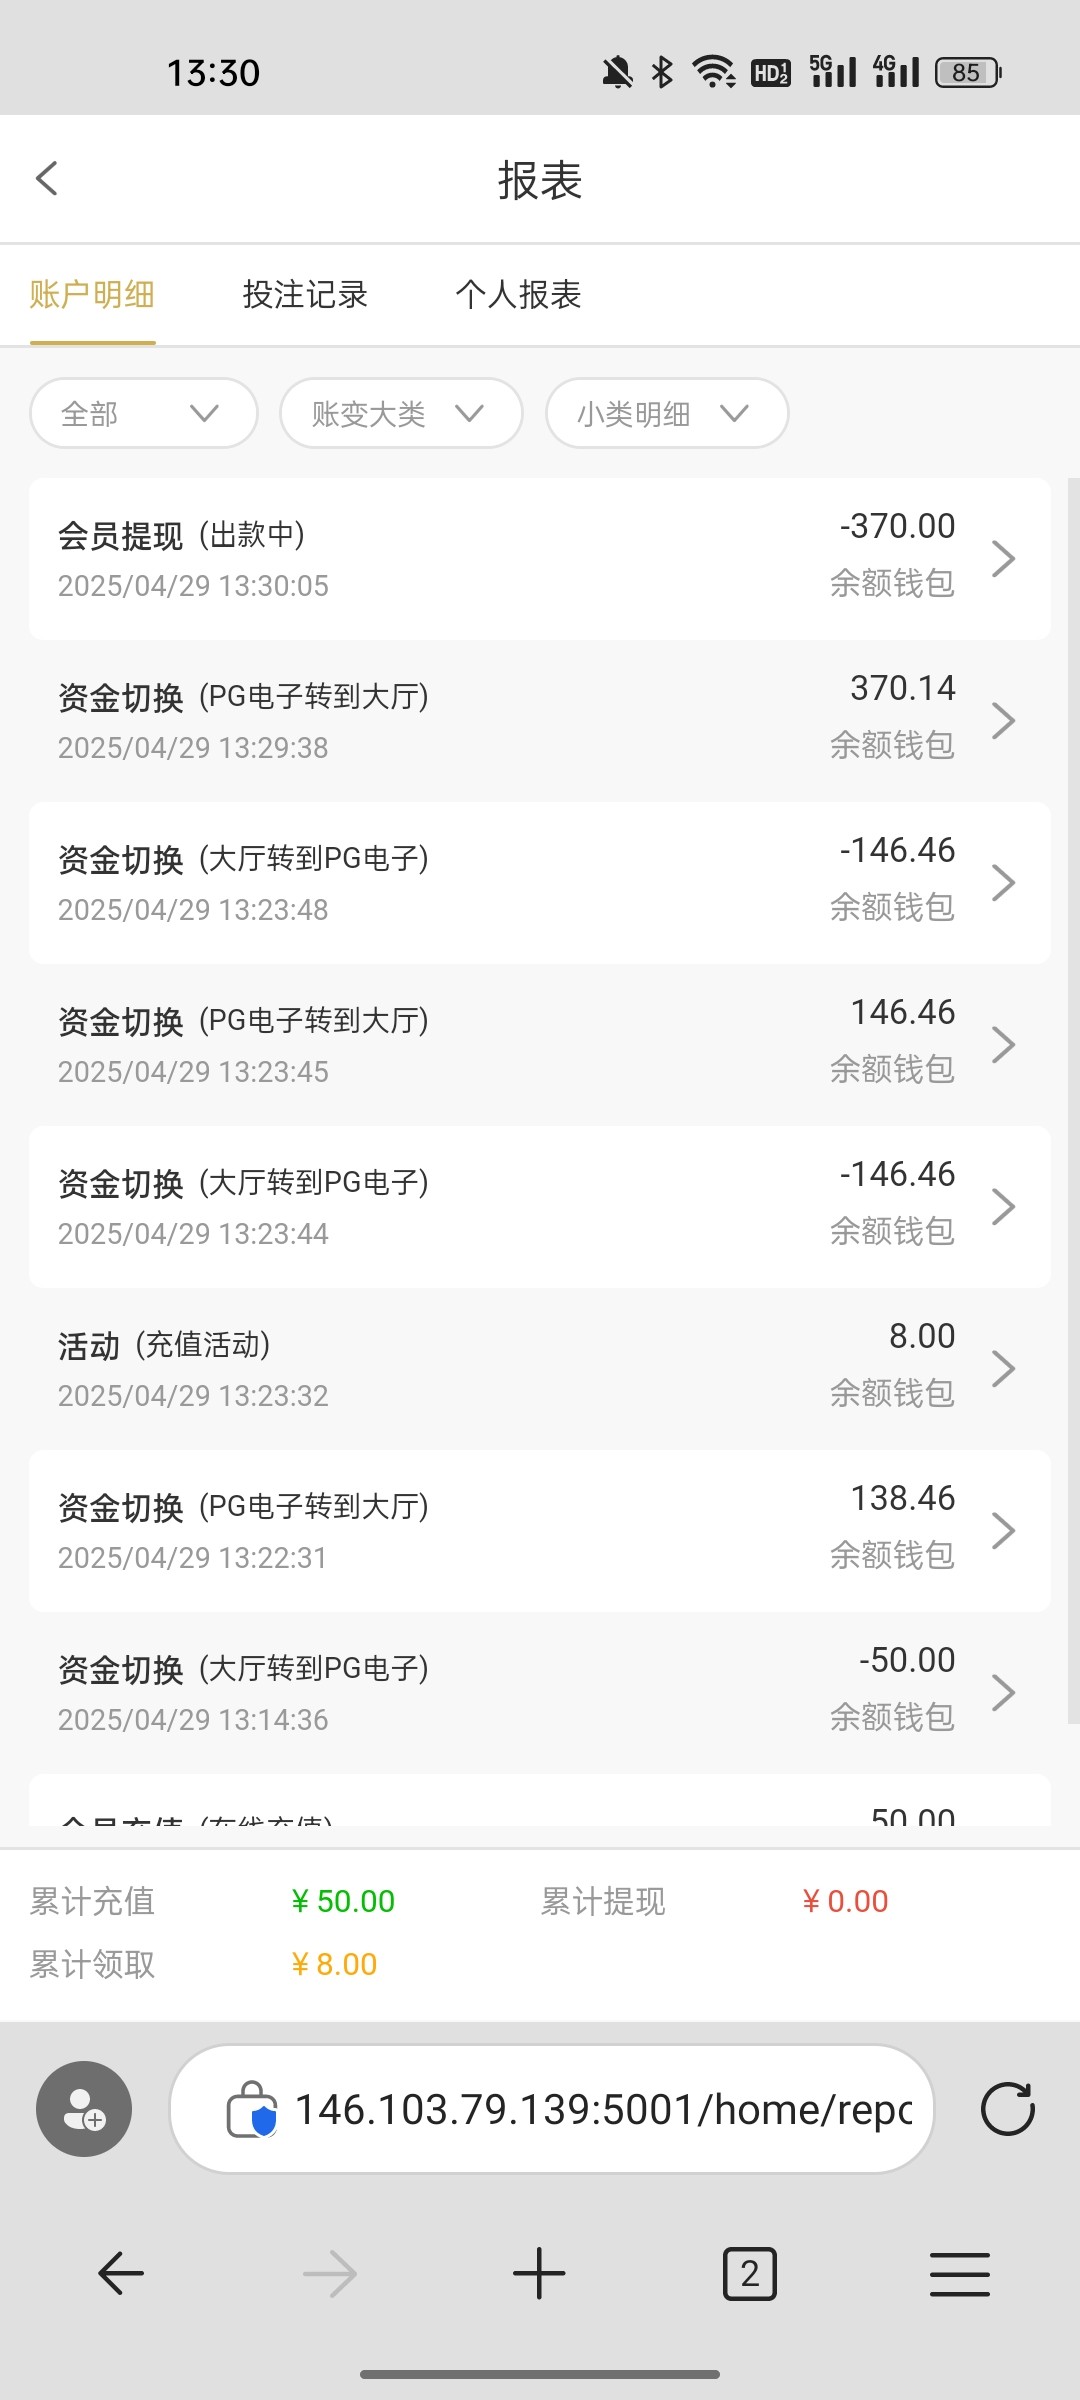Image resolution: width=1080 pixels, height=2400 pixels.
Task: Tap the site security lock icon
Action: tap(252, 2109)
